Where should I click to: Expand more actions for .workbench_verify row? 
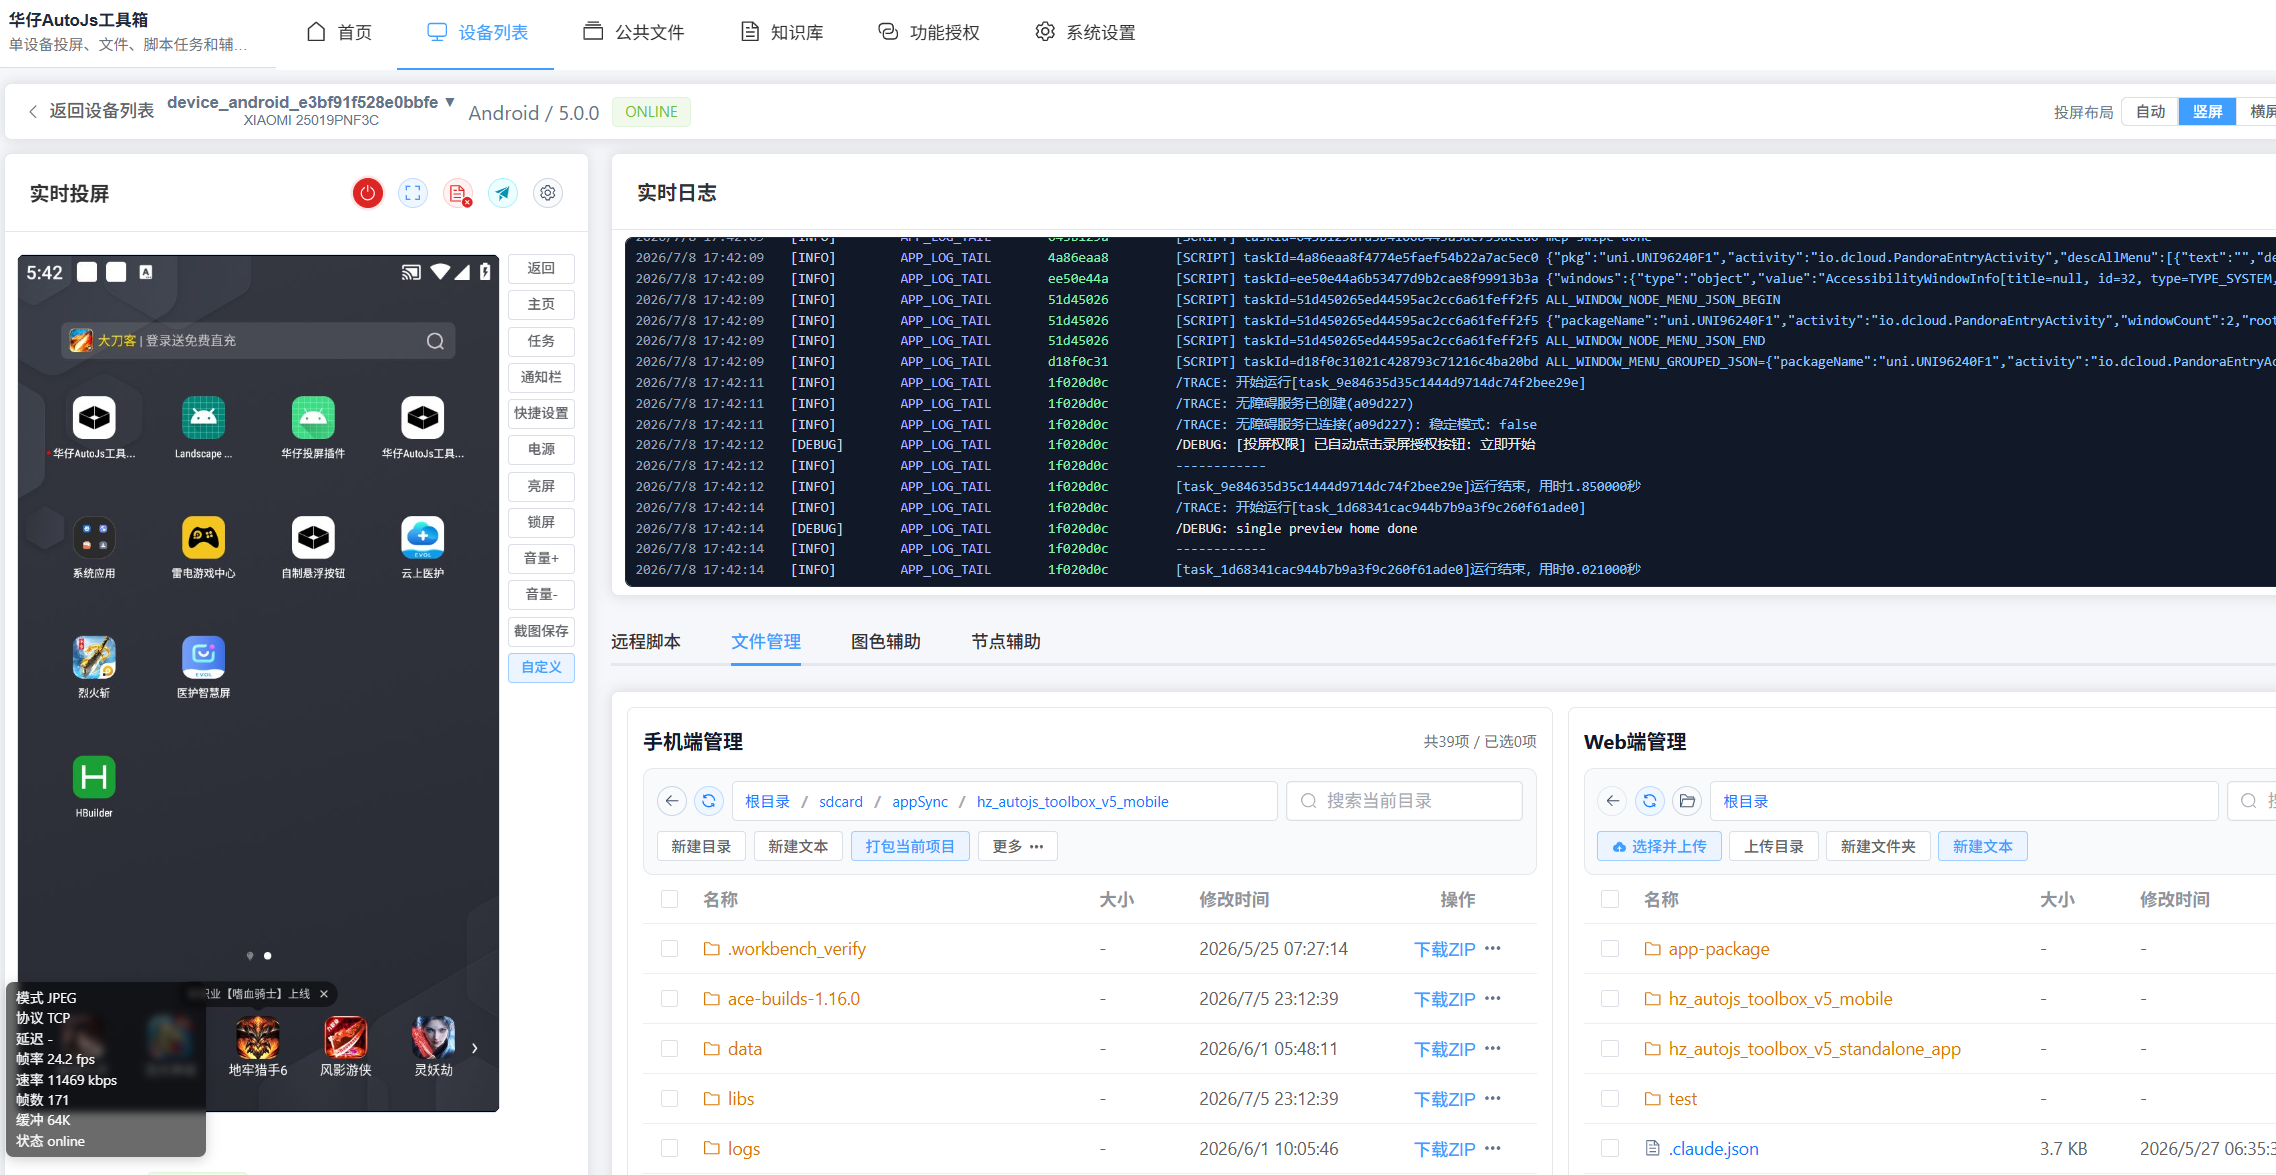point(1493,948)
